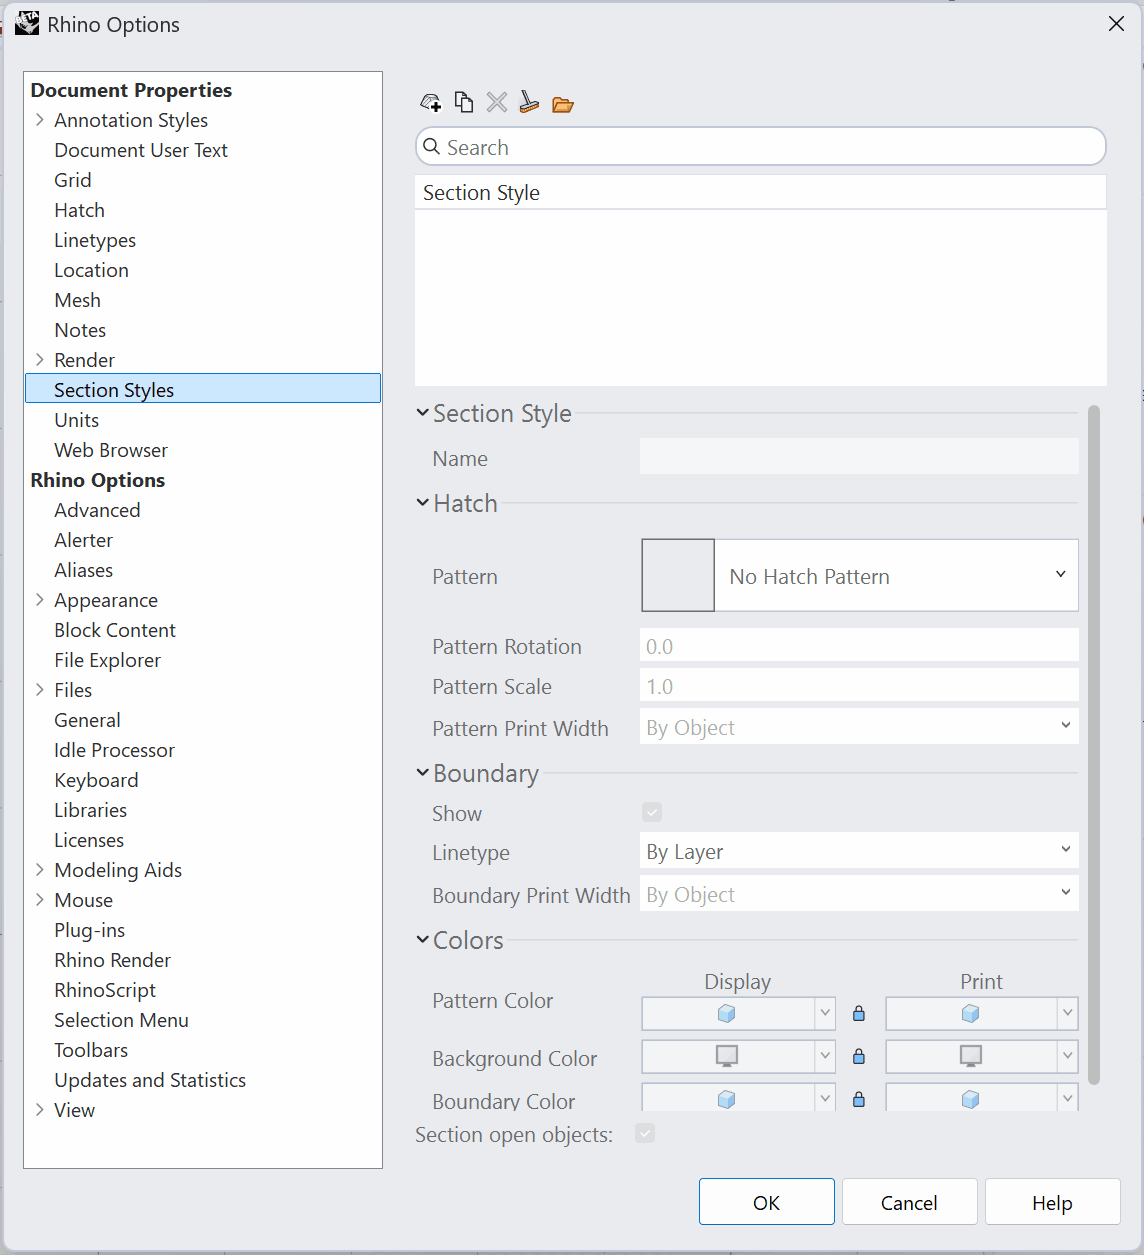Viewport: 1144px width, 1255px height.
Task: Select the Web Browser page
Action: click(111, 450)
